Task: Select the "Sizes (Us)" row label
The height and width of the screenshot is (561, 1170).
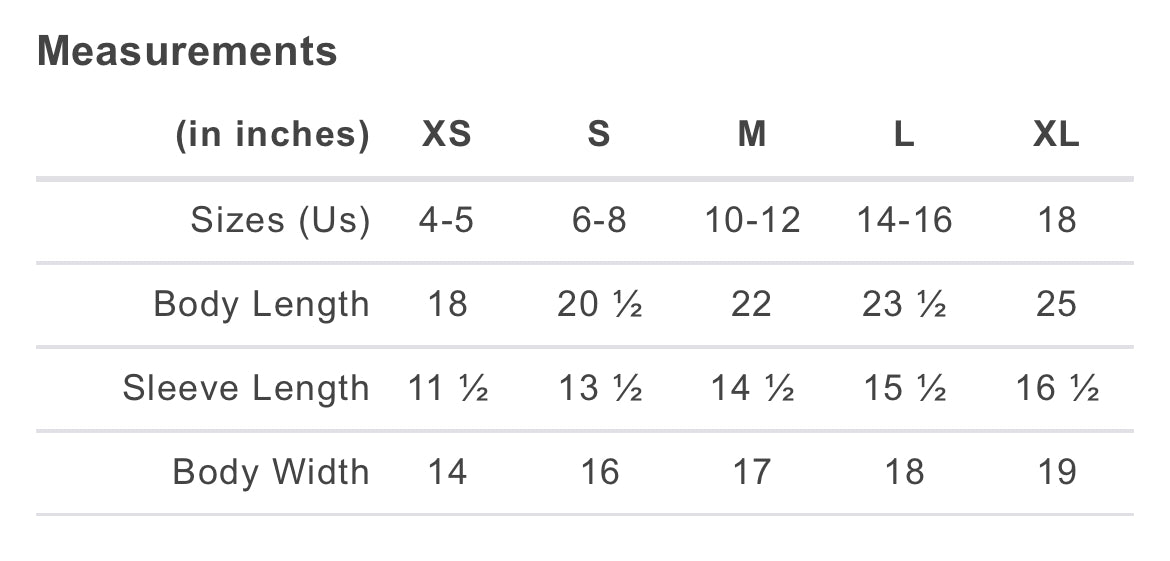Action: (280, 220)
